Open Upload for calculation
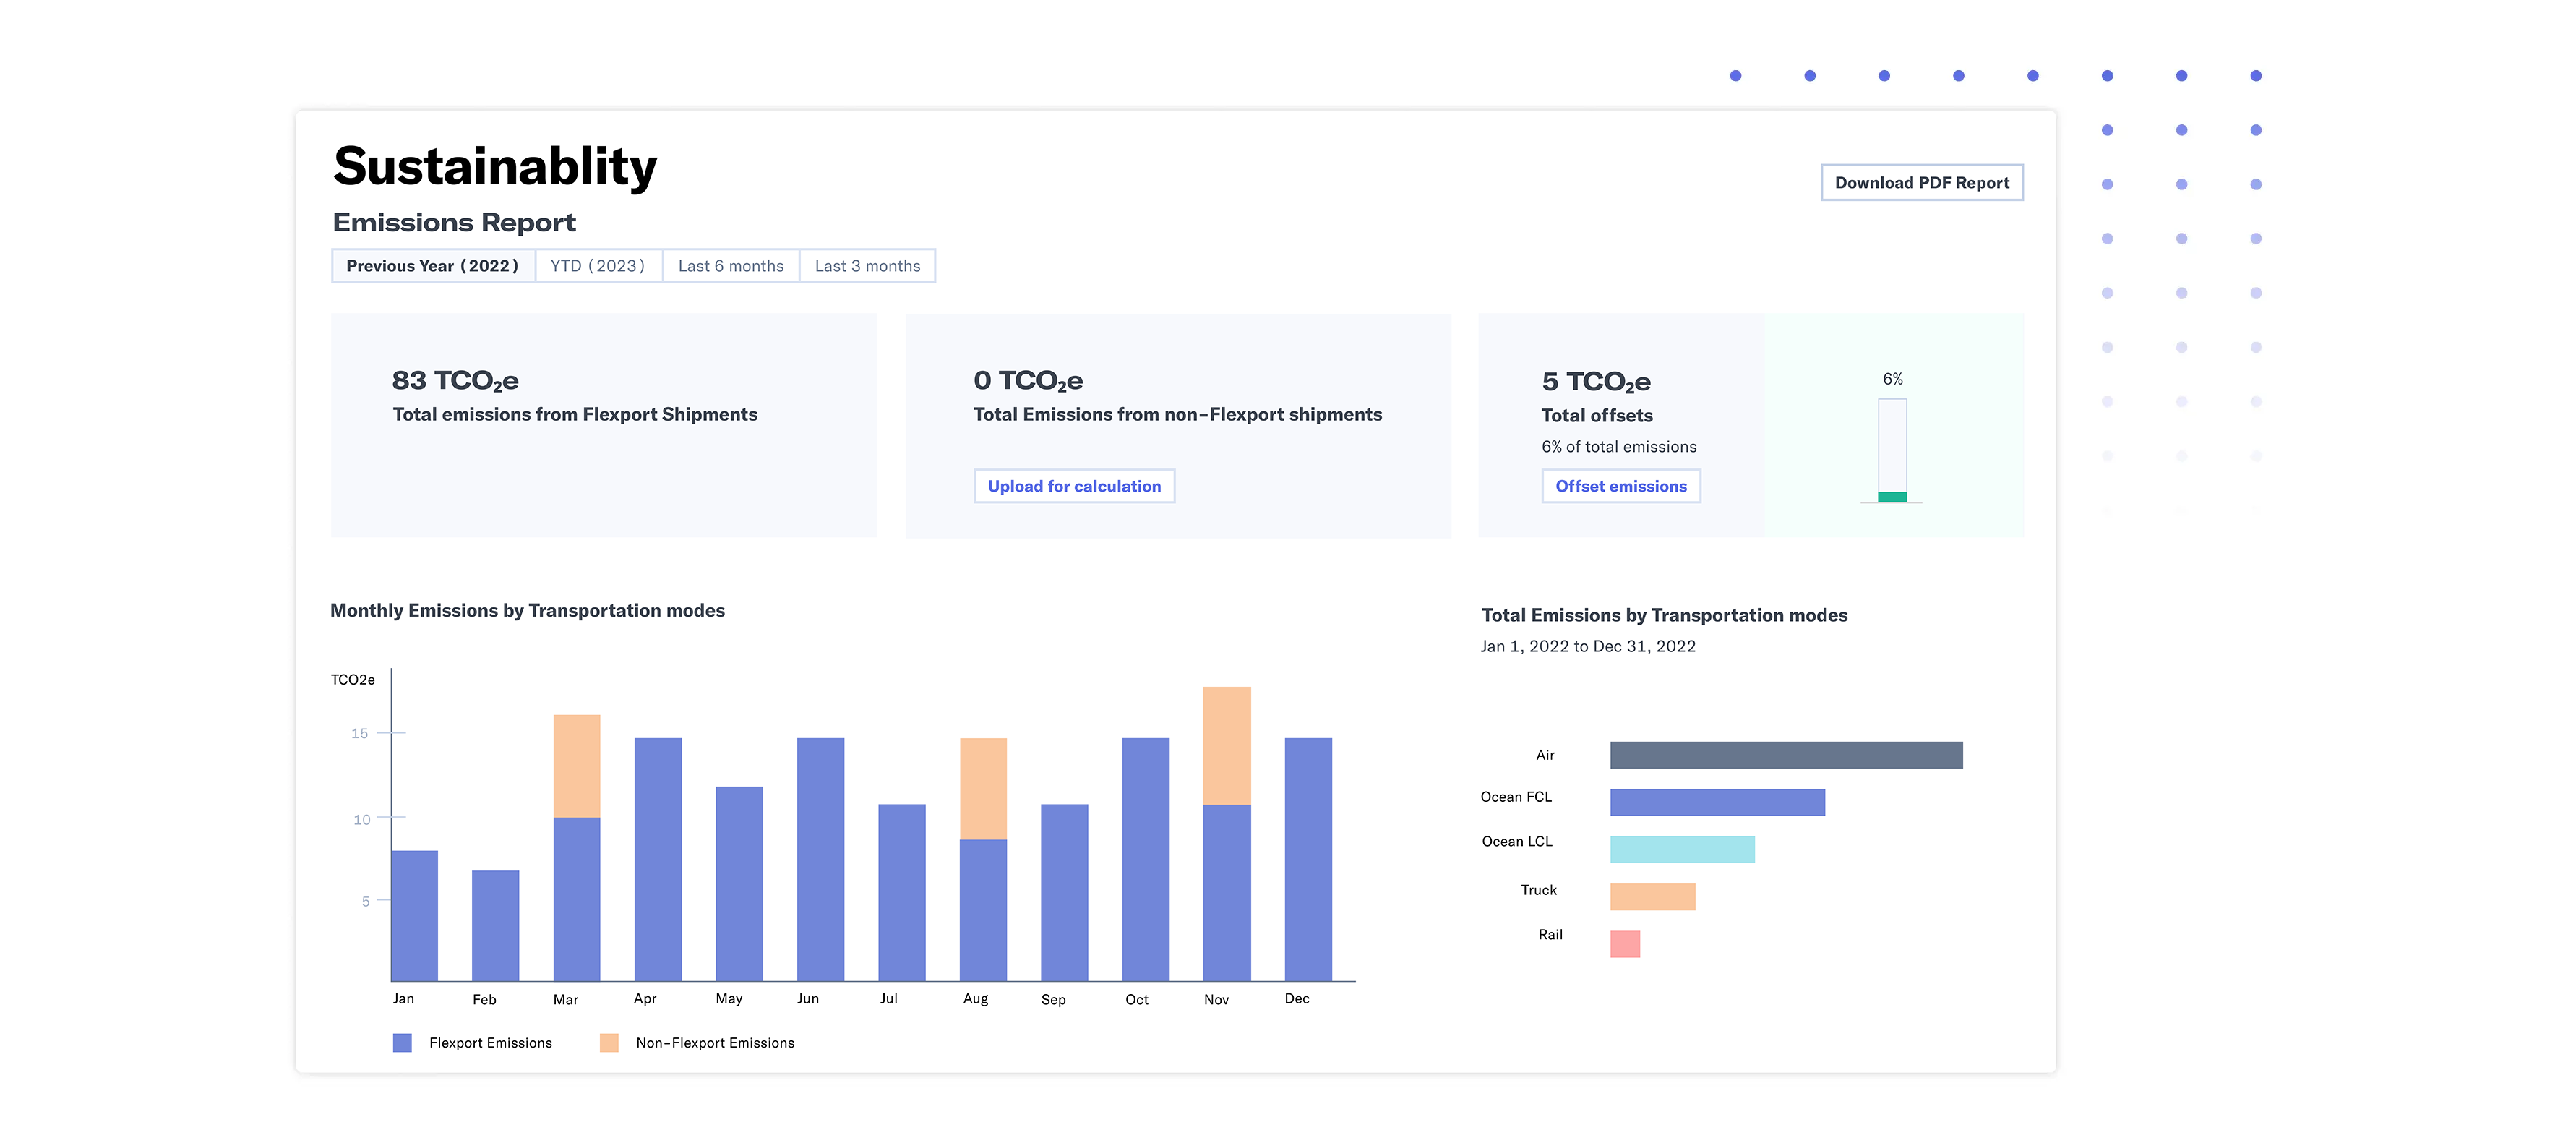This screenshot has height=1130, width=2576. pyautogui.click(x=1074, y=486)
